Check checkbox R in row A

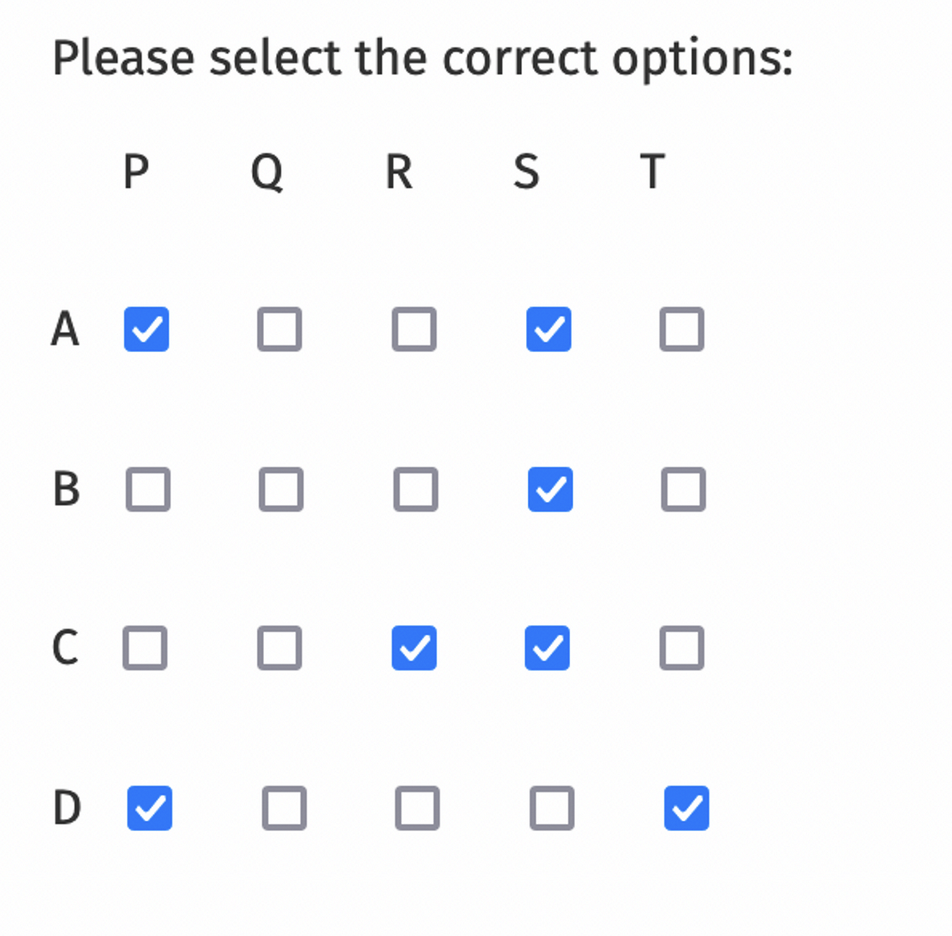point(415,330)
